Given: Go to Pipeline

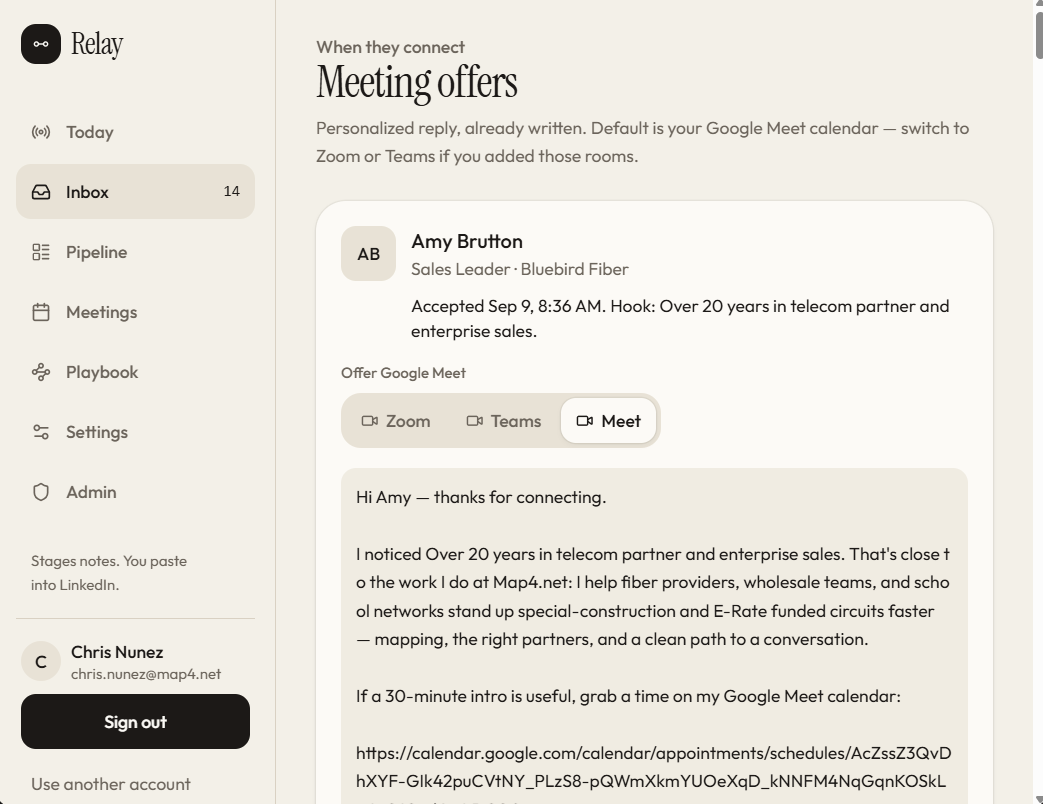Looking at the screenshot, I should pyautogui.click(x=136, y=252).
